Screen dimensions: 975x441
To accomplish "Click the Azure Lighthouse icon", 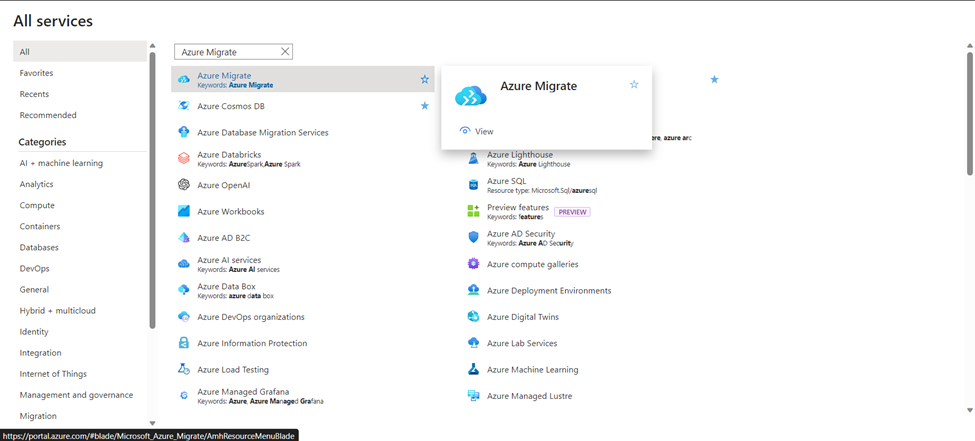I will click(x=473, y=159).
